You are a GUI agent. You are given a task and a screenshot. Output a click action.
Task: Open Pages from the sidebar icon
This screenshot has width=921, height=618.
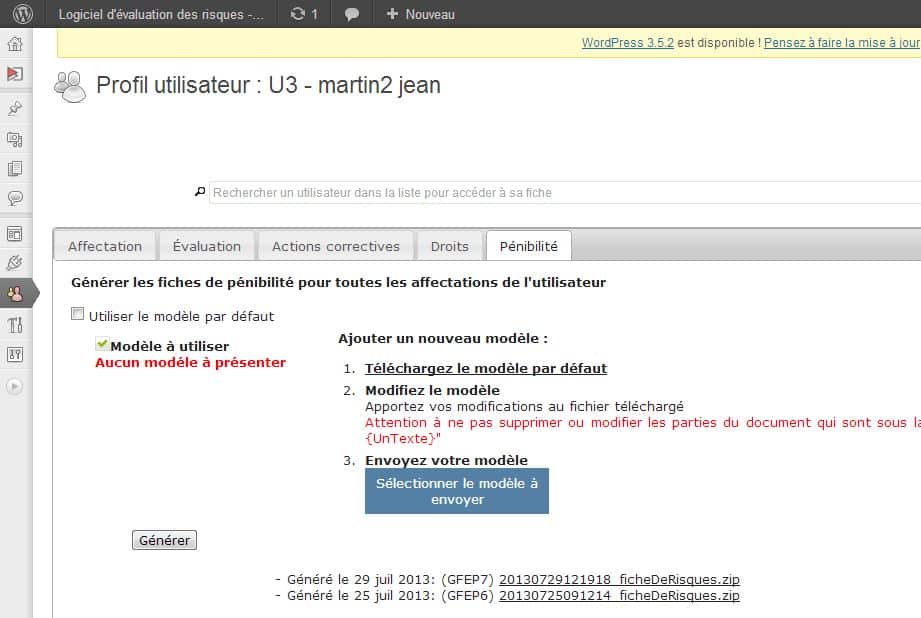tap(15, 168)
